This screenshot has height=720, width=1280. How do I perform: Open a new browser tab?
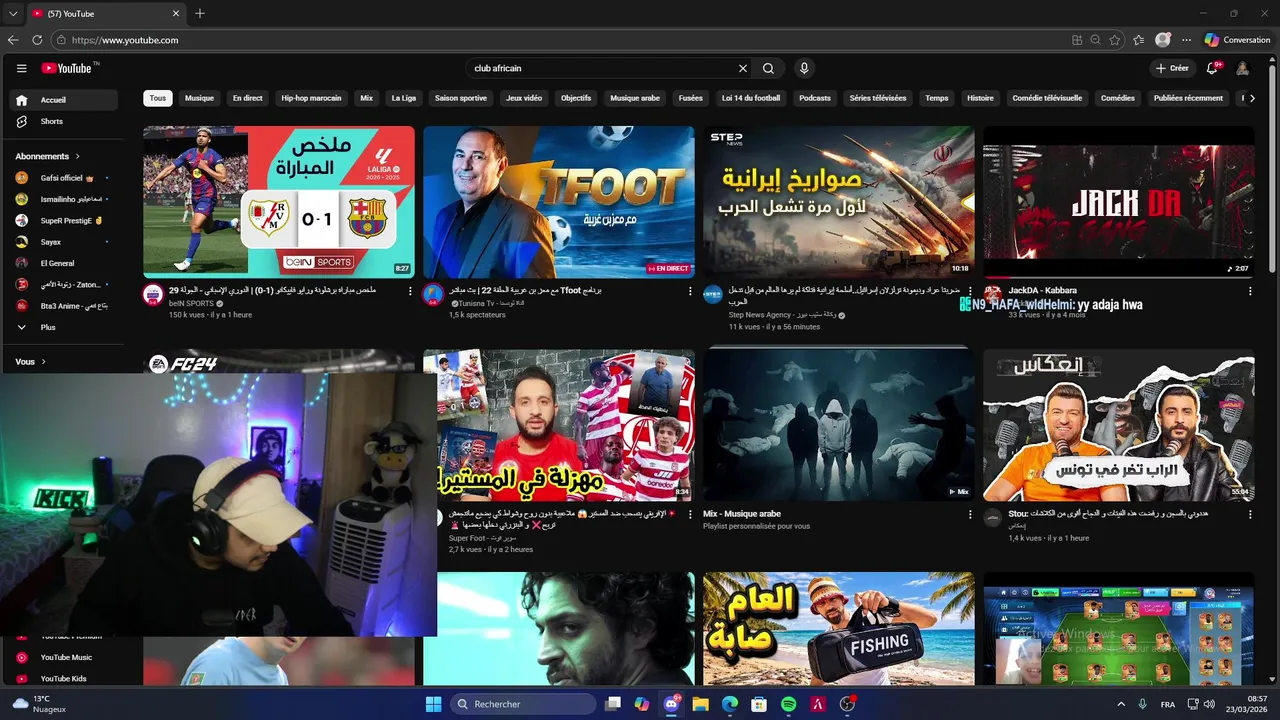(x=199, y=13)
